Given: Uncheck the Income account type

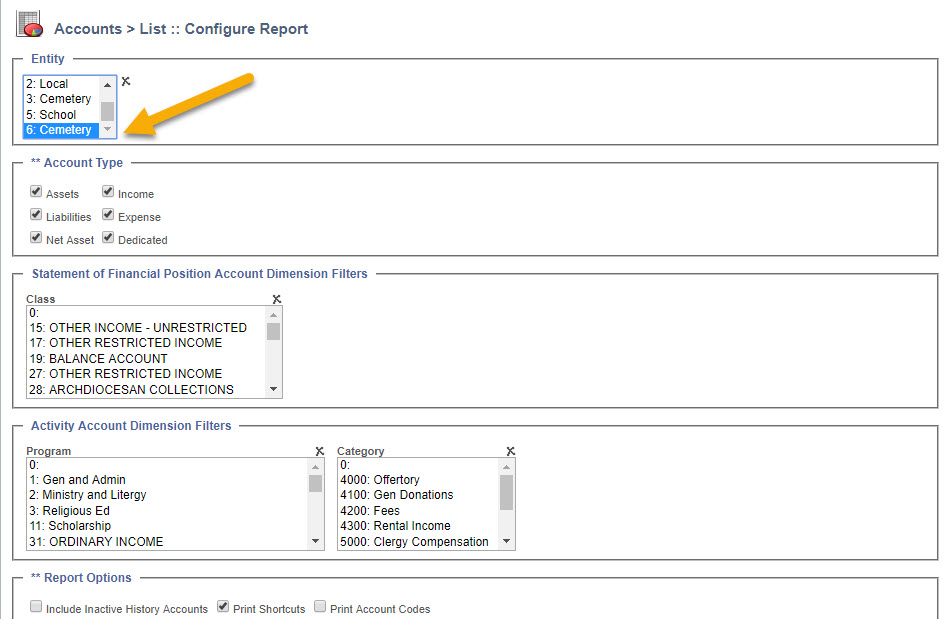Looking at the screenshot, I should click(108, 191).
